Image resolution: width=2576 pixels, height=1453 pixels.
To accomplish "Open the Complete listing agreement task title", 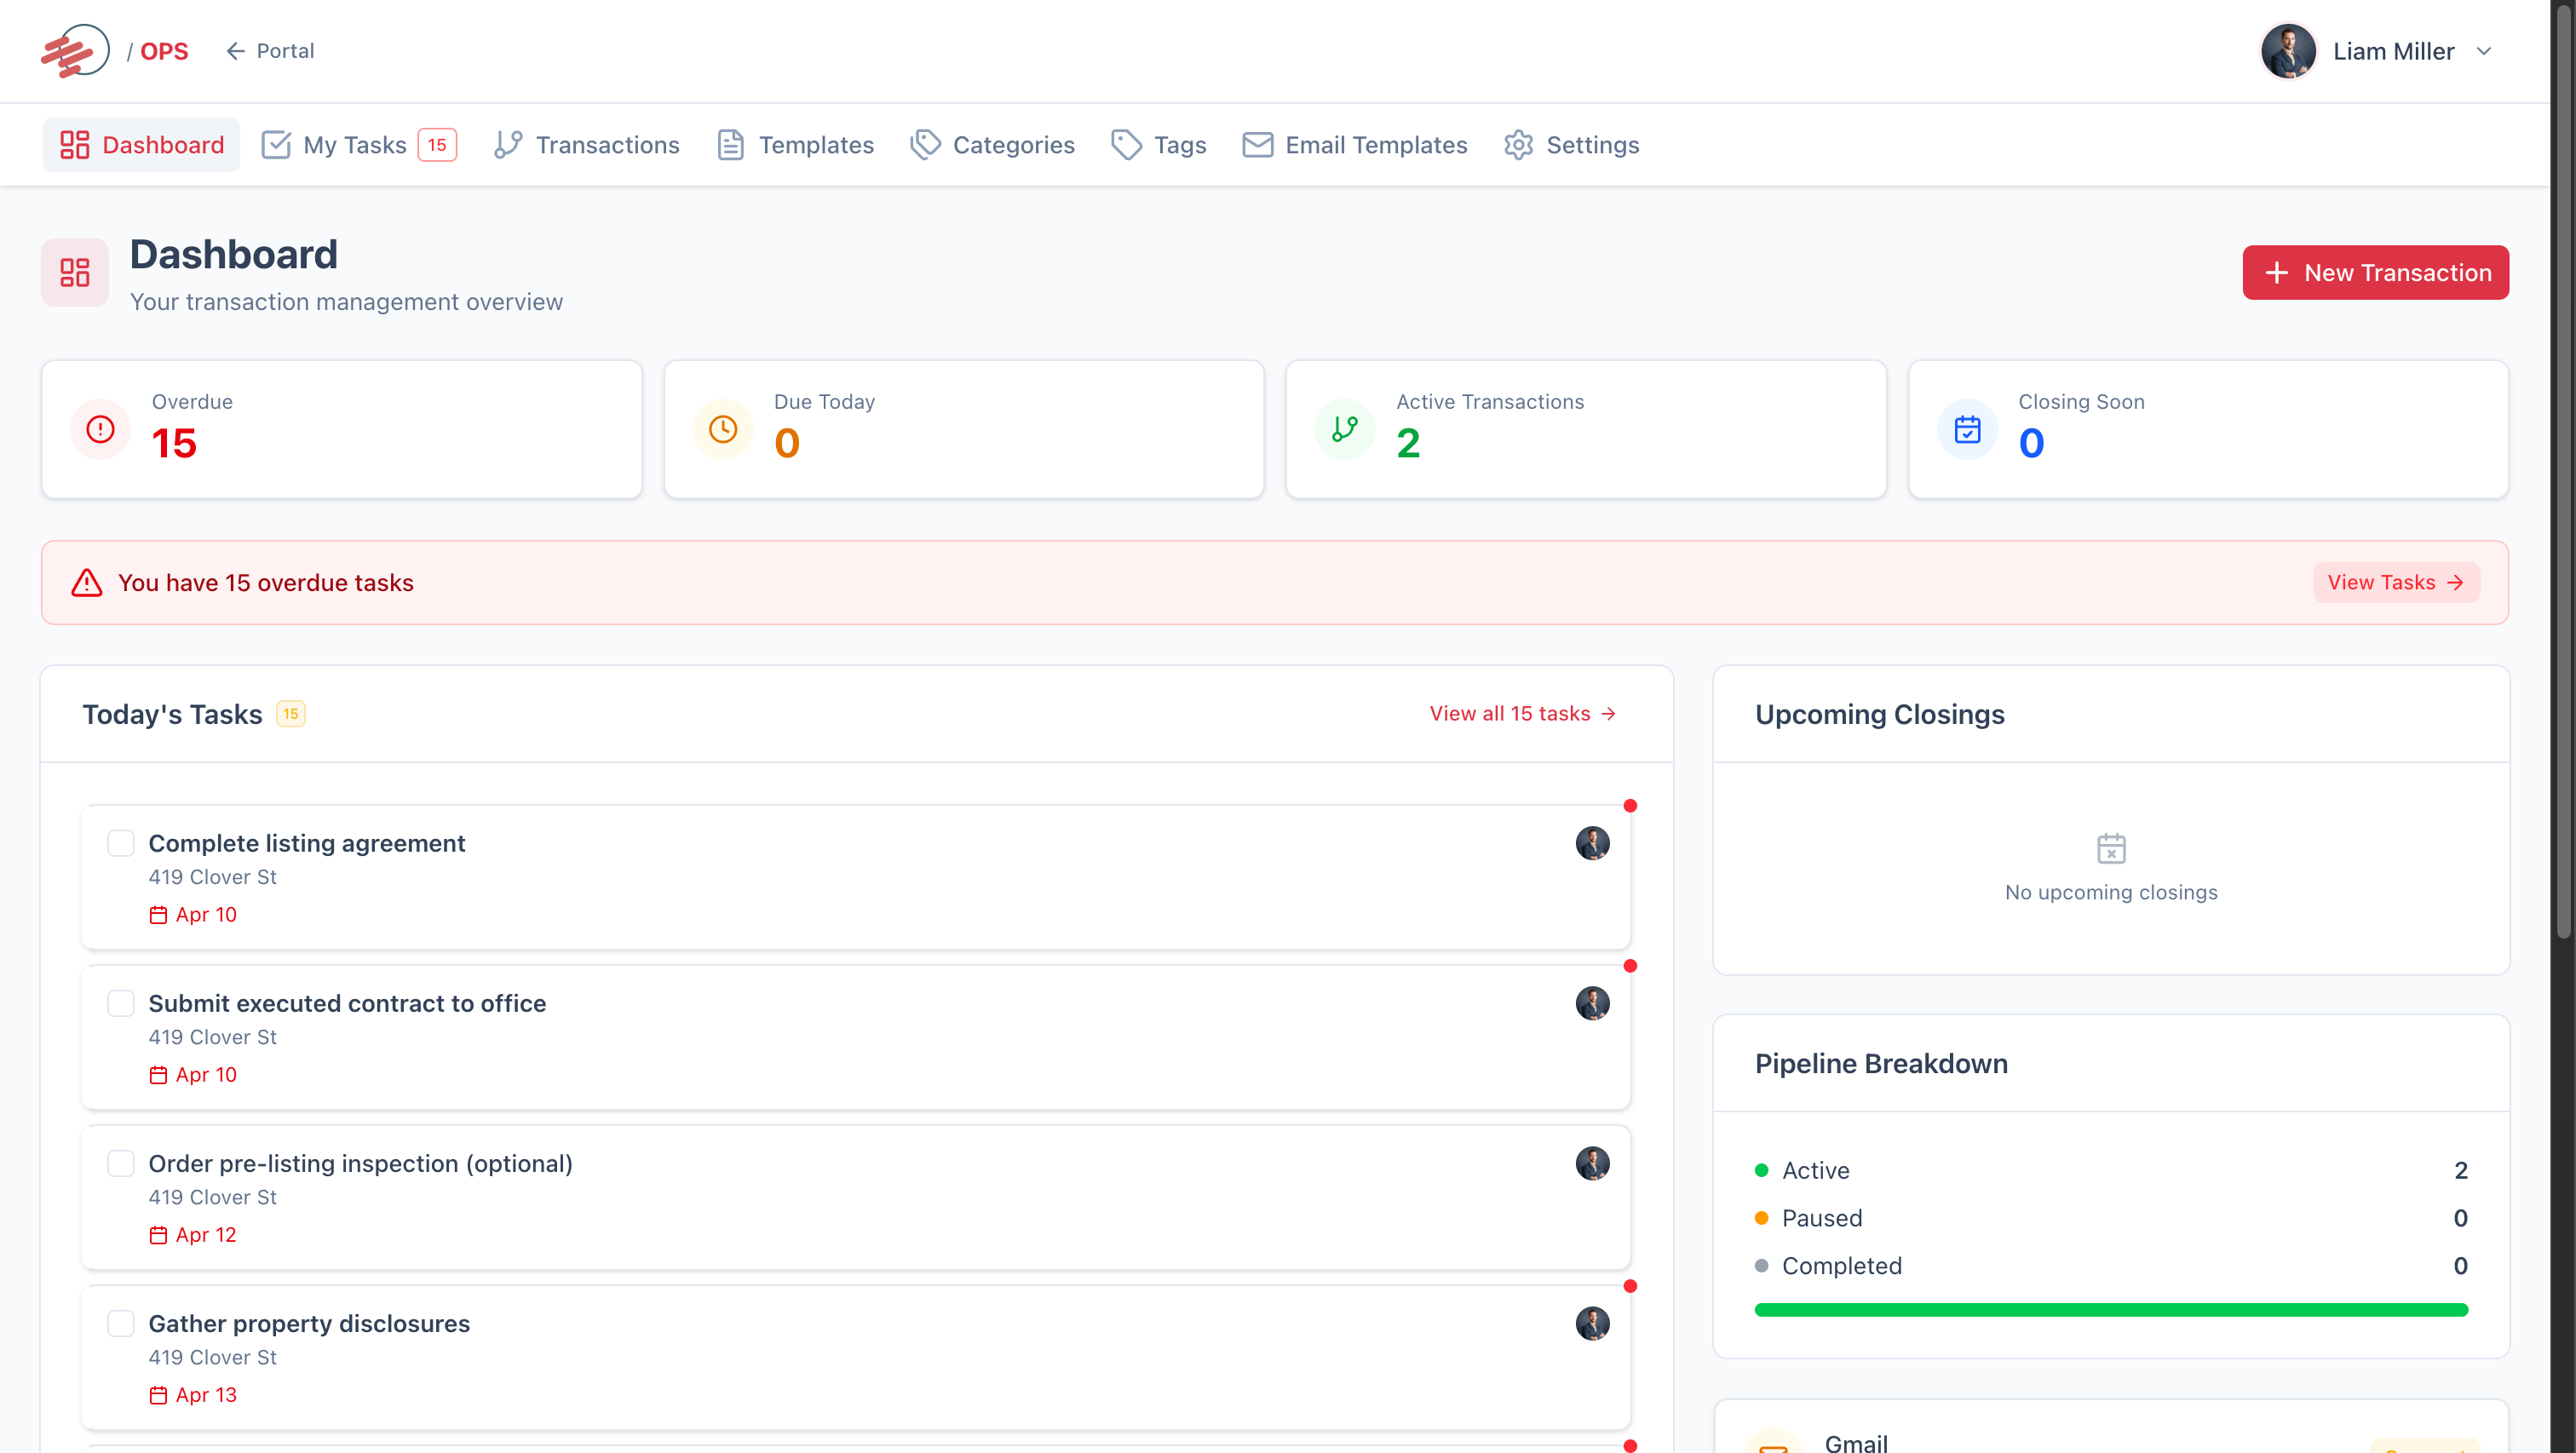I will 307,843.
